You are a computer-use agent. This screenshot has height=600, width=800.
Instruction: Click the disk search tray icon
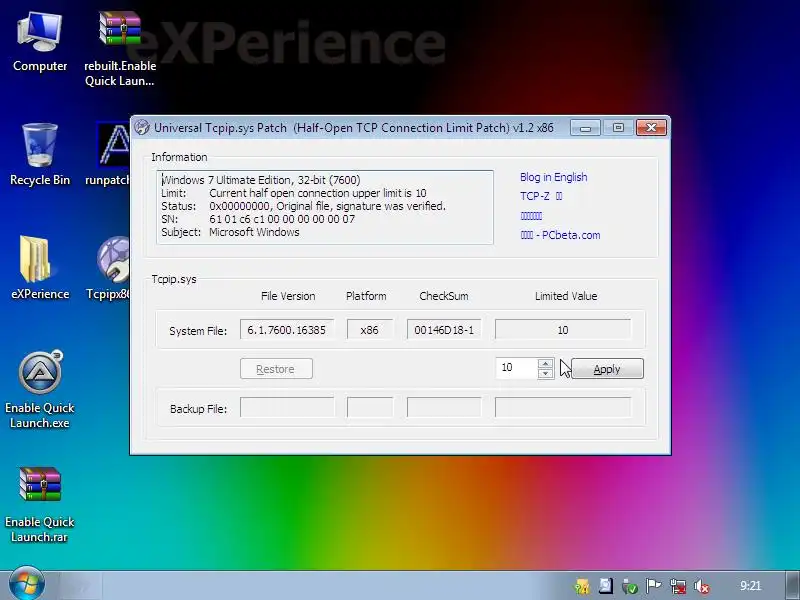[606, 586]
